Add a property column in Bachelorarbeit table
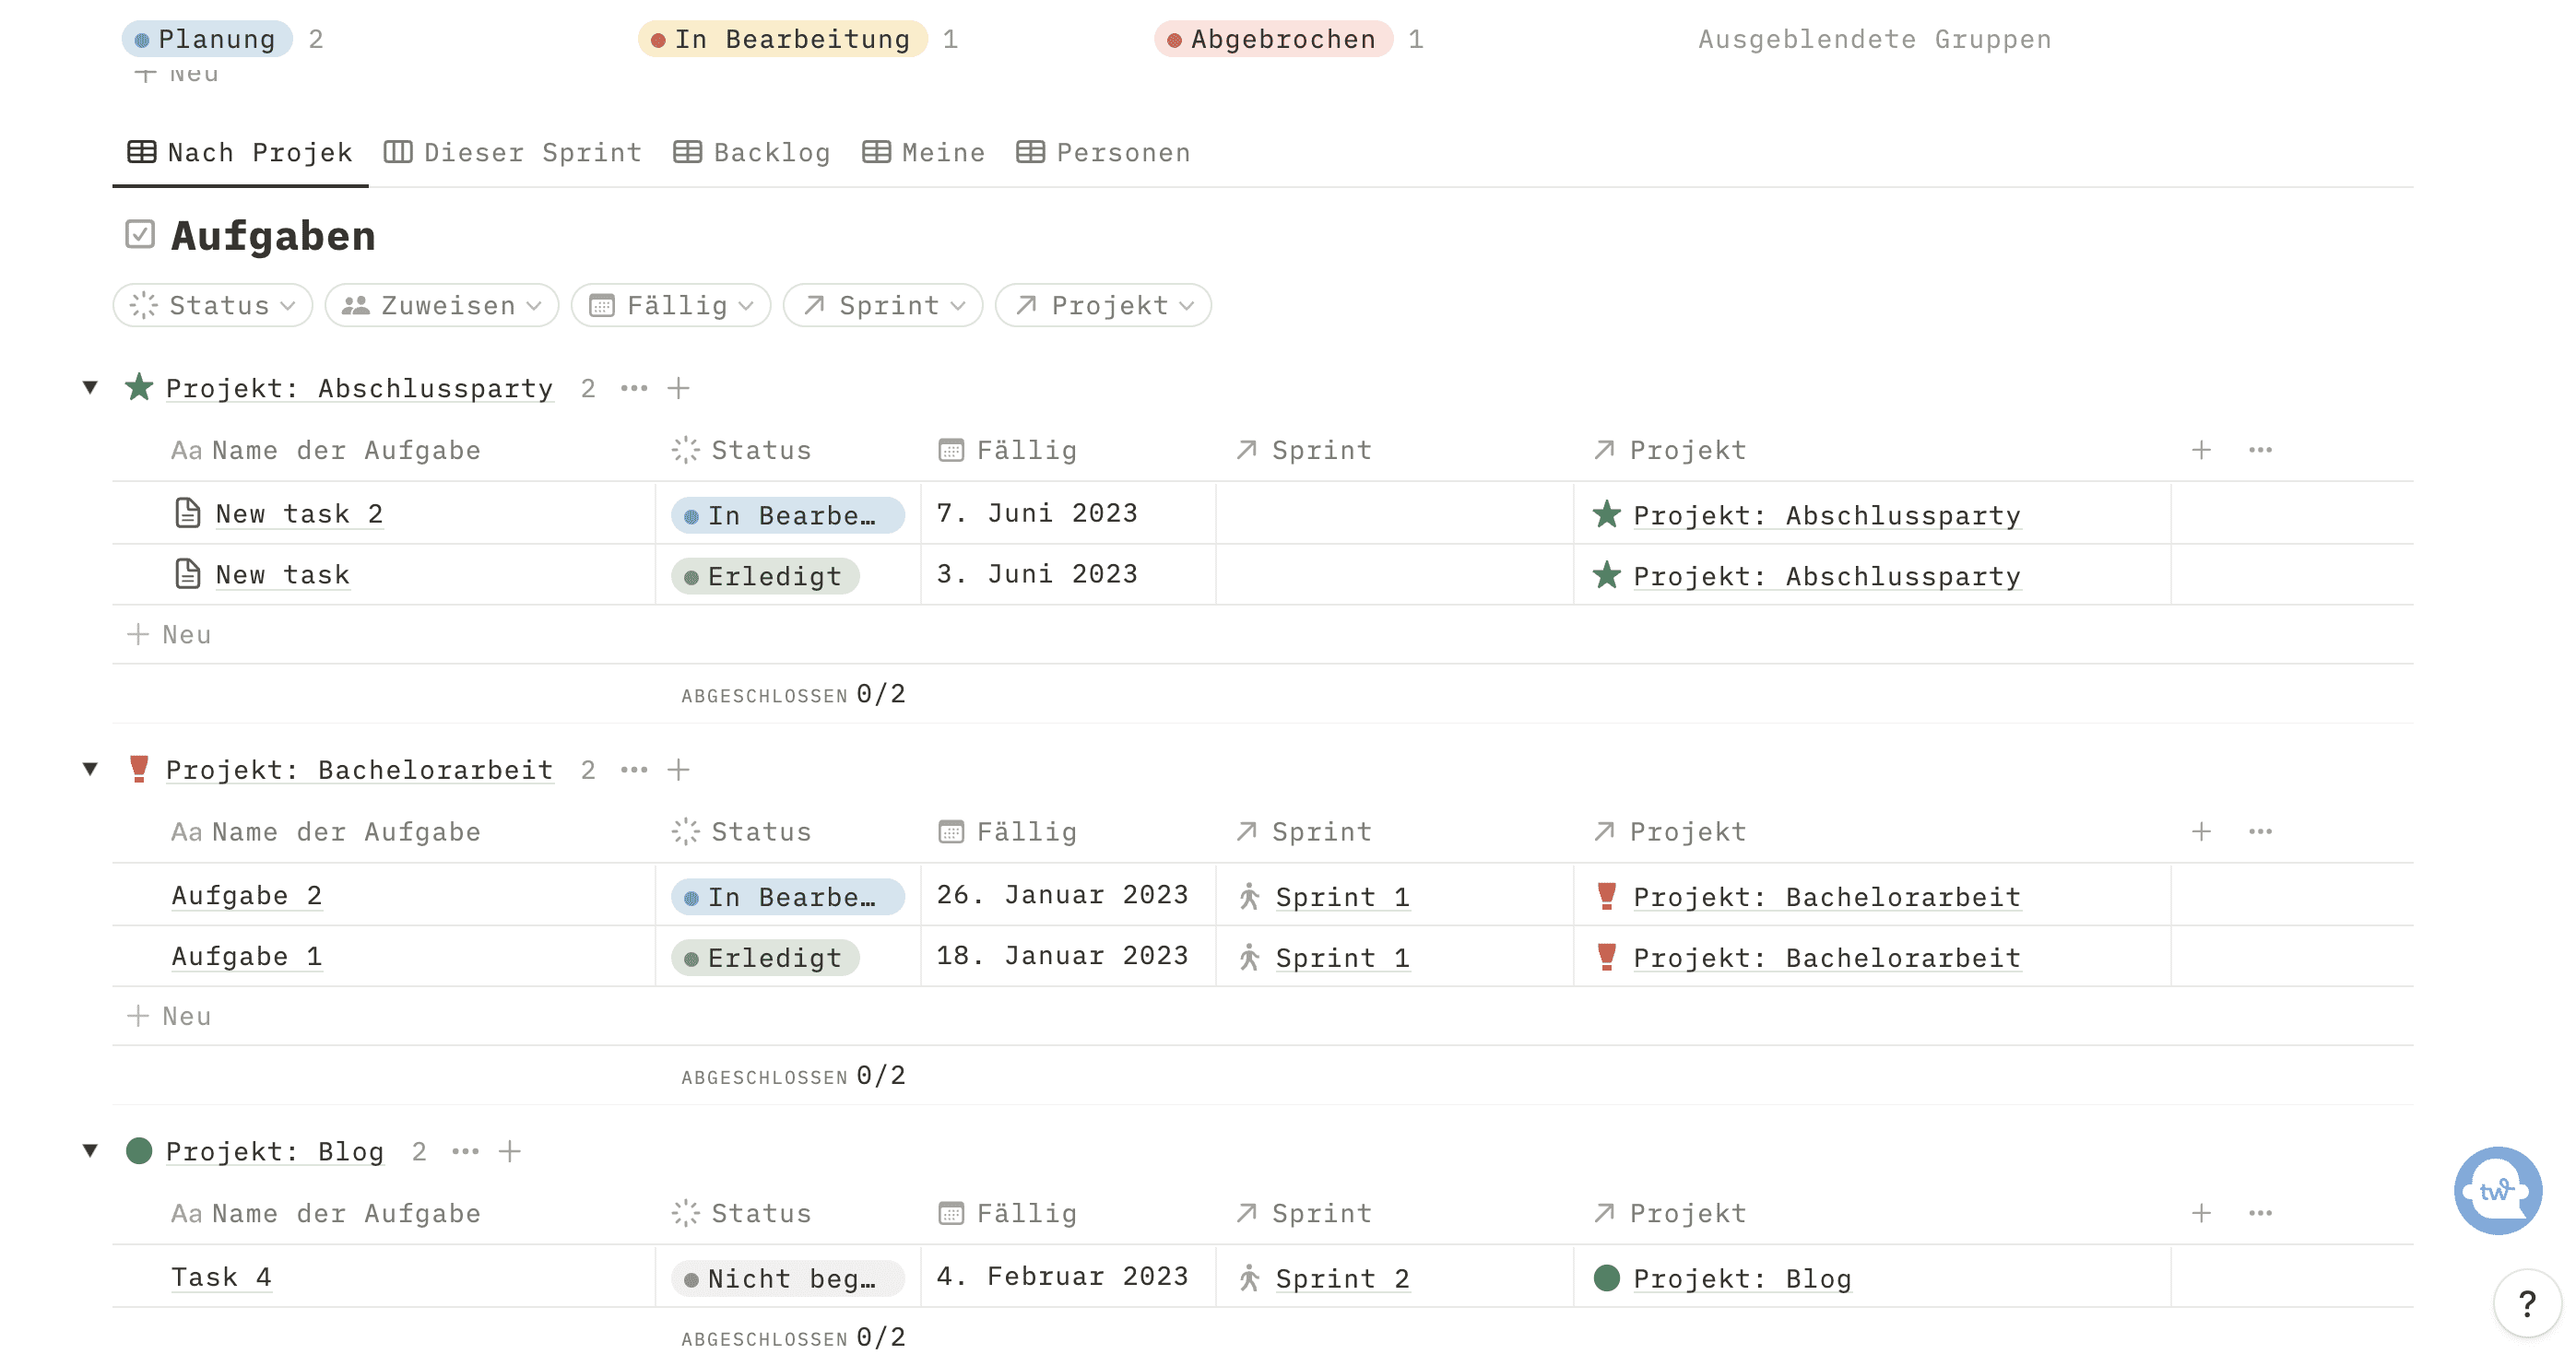 (x=2201, y=831)
